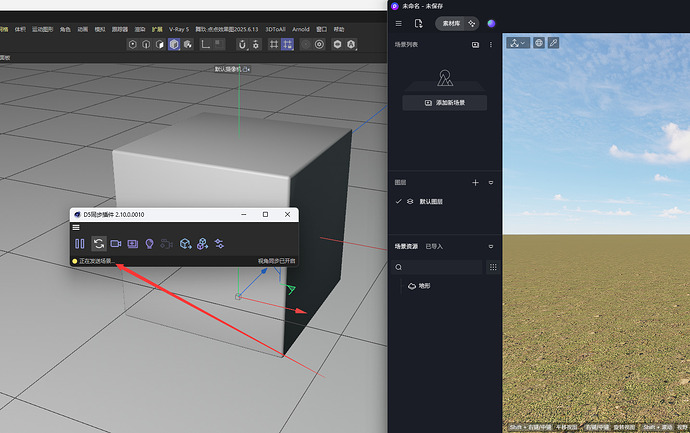Switch to the 已导入 tab
Viewport: 690px width, 433px height.
coord(435,246)
